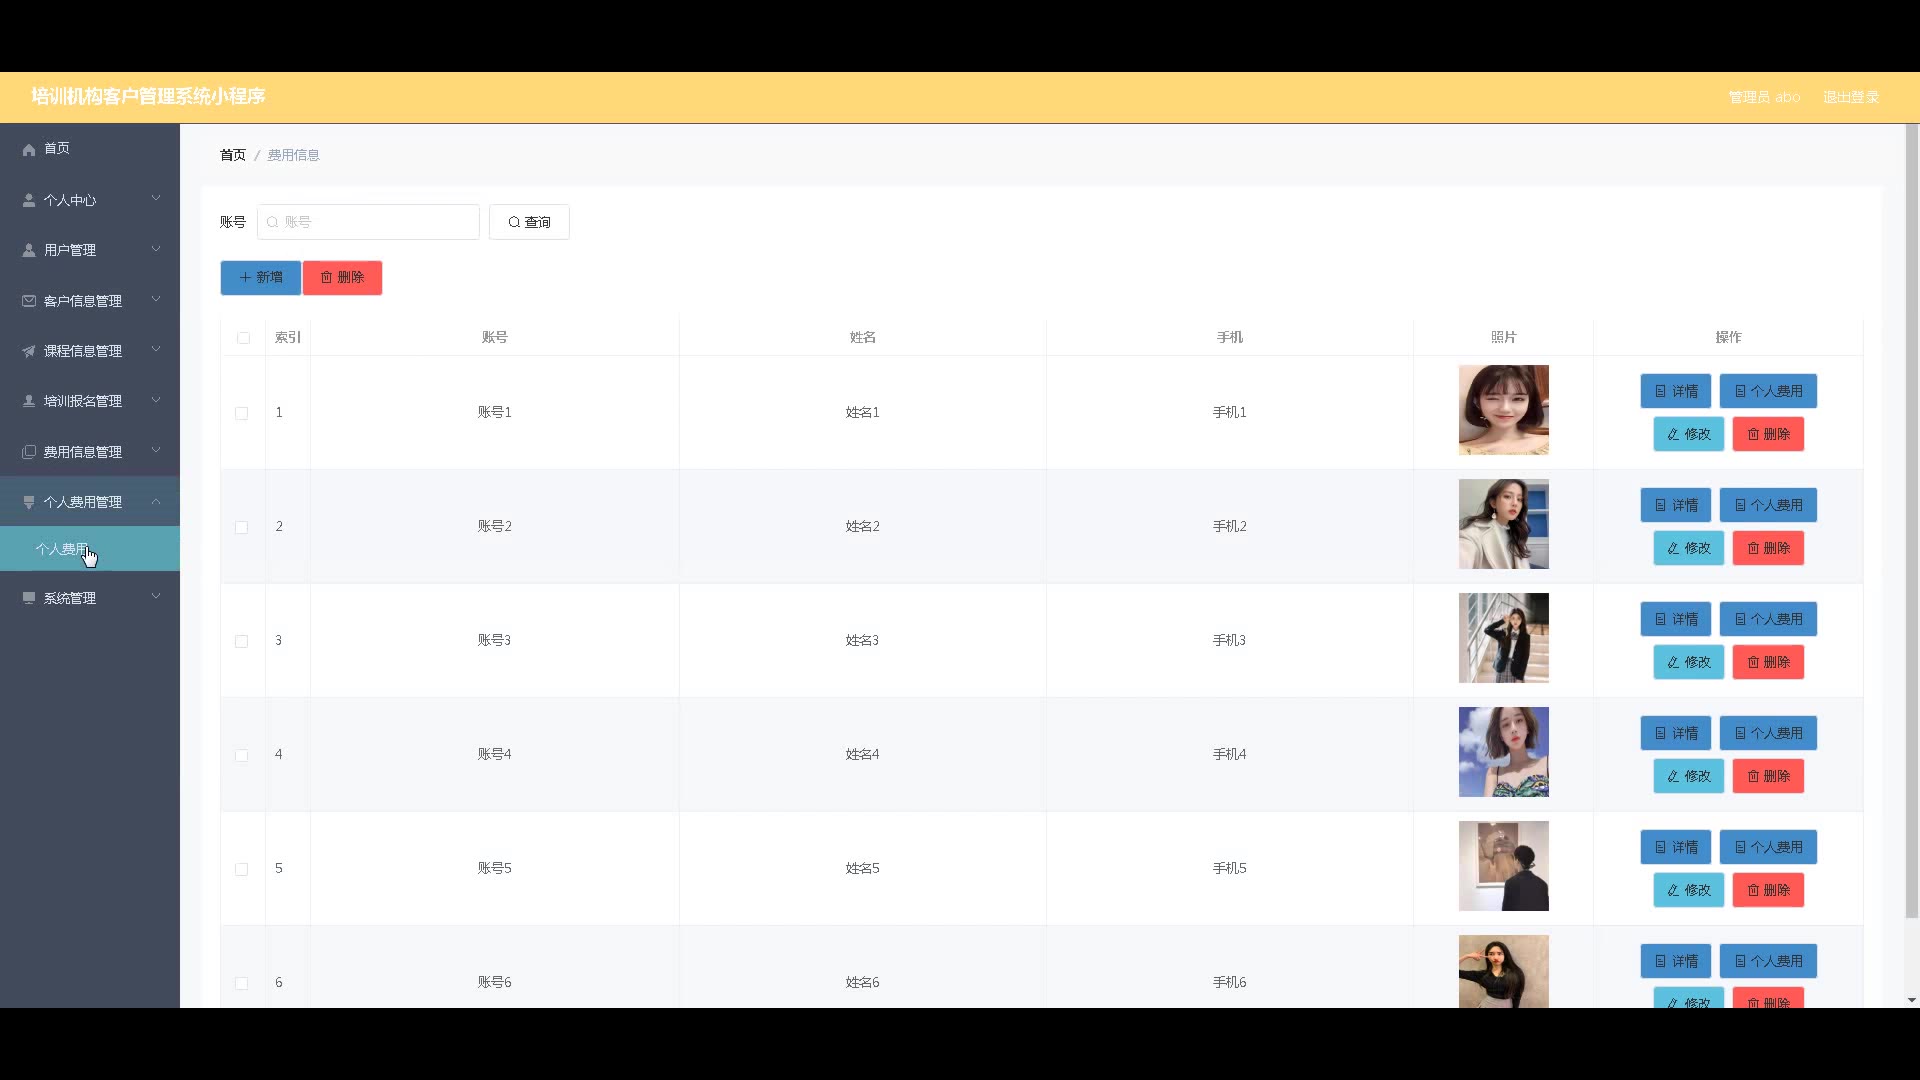Expand the 用户管理 menu chevron

156,249
